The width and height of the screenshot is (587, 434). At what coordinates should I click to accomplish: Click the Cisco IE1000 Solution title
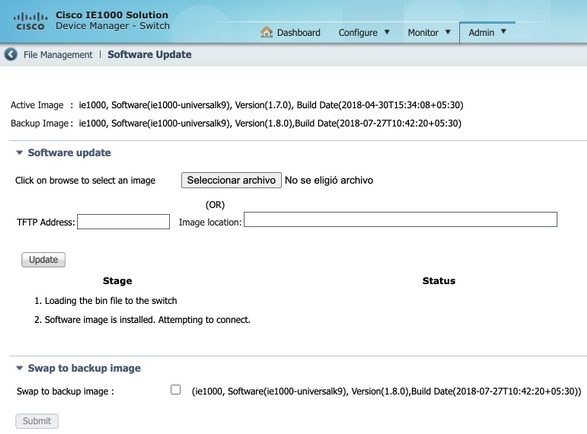(x=112, y=15)
